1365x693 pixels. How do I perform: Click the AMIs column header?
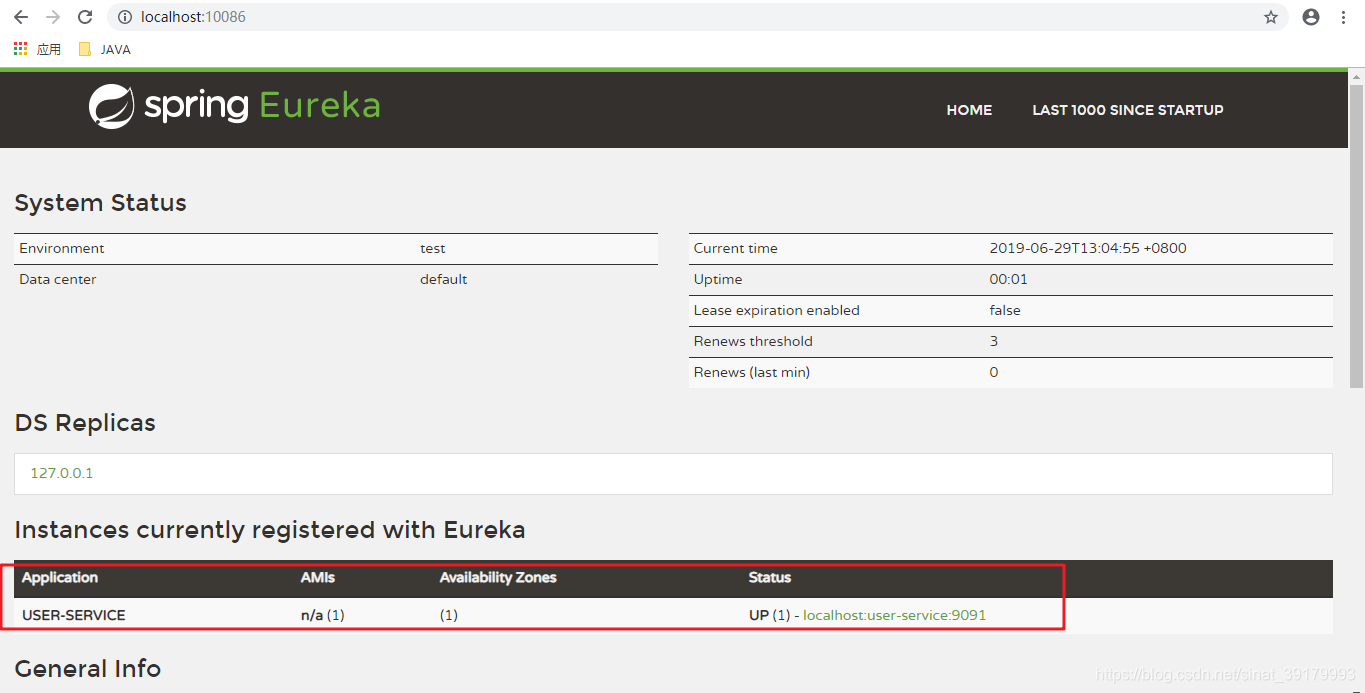318,578
